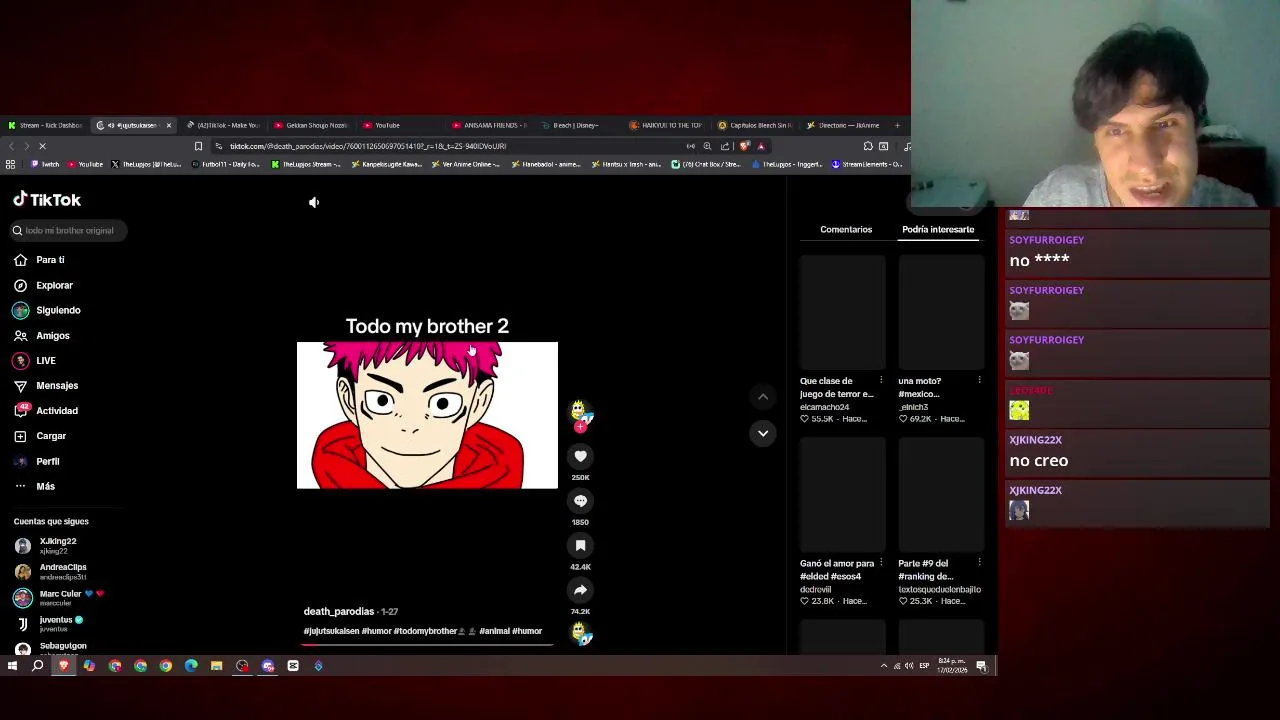Stop loading the page

(42, 146)
